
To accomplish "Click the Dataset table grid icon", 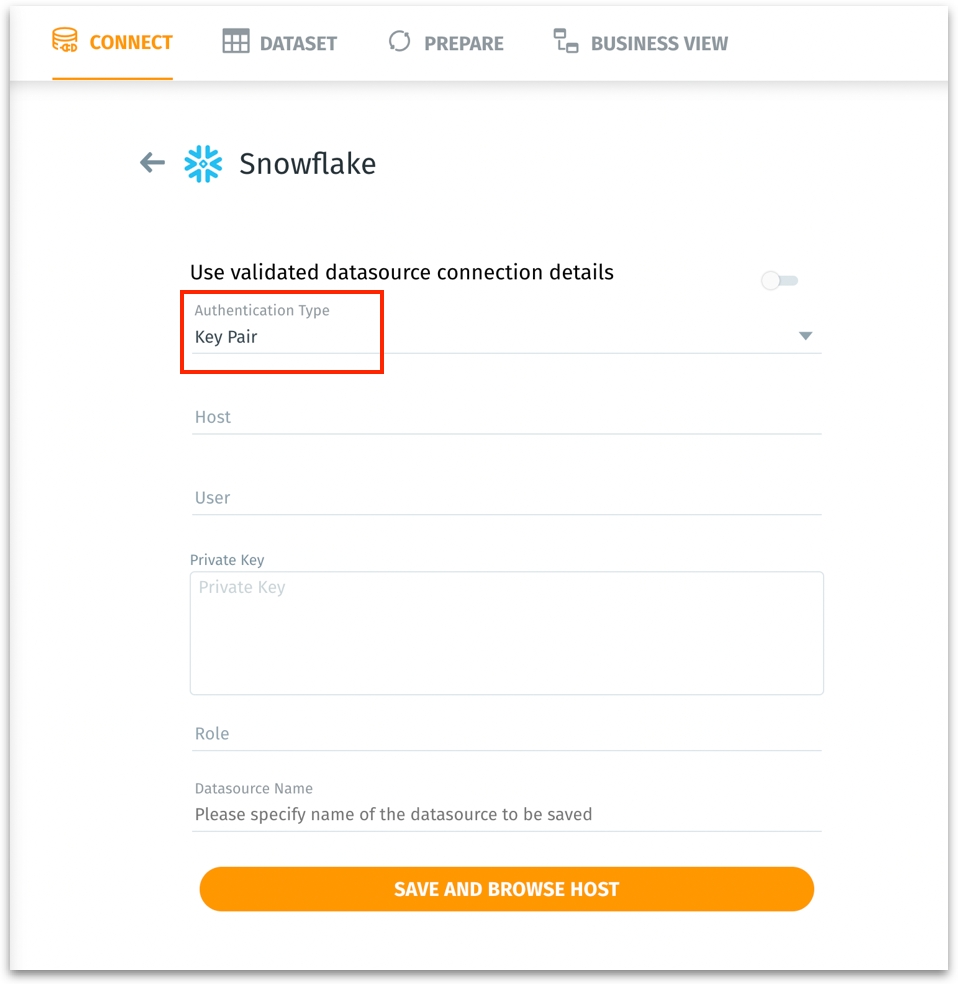I will tap(236, 42).
